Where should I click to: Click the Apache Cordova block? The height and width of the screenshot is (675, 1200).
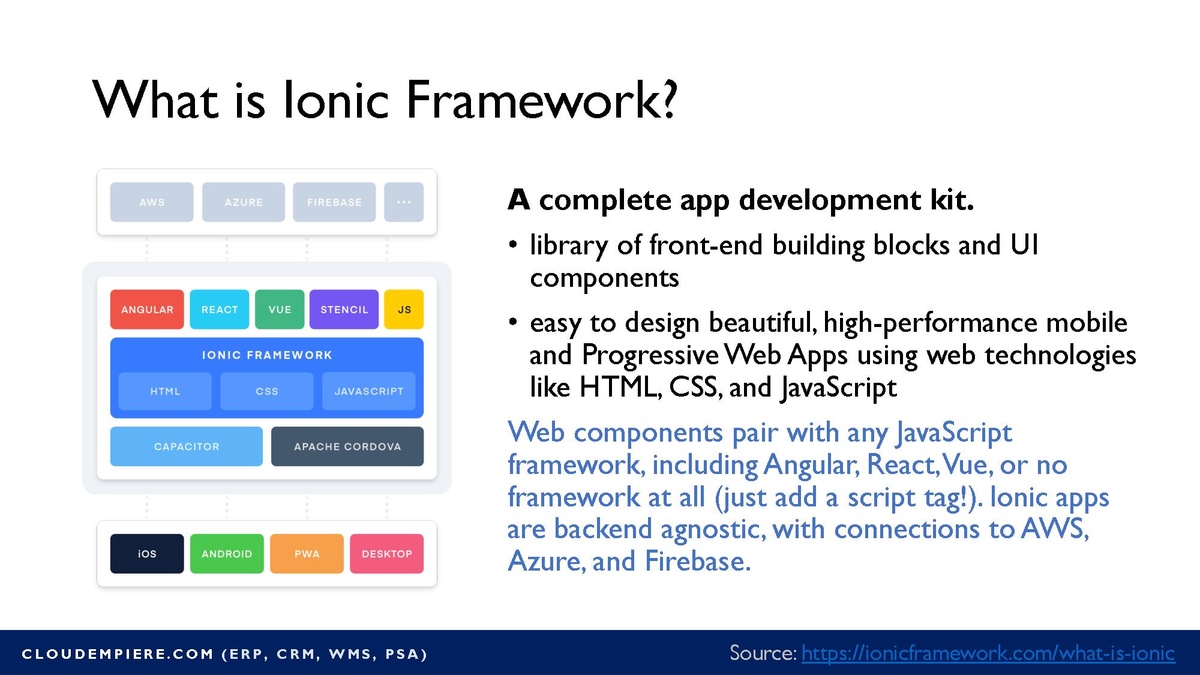tap(347, 447)
